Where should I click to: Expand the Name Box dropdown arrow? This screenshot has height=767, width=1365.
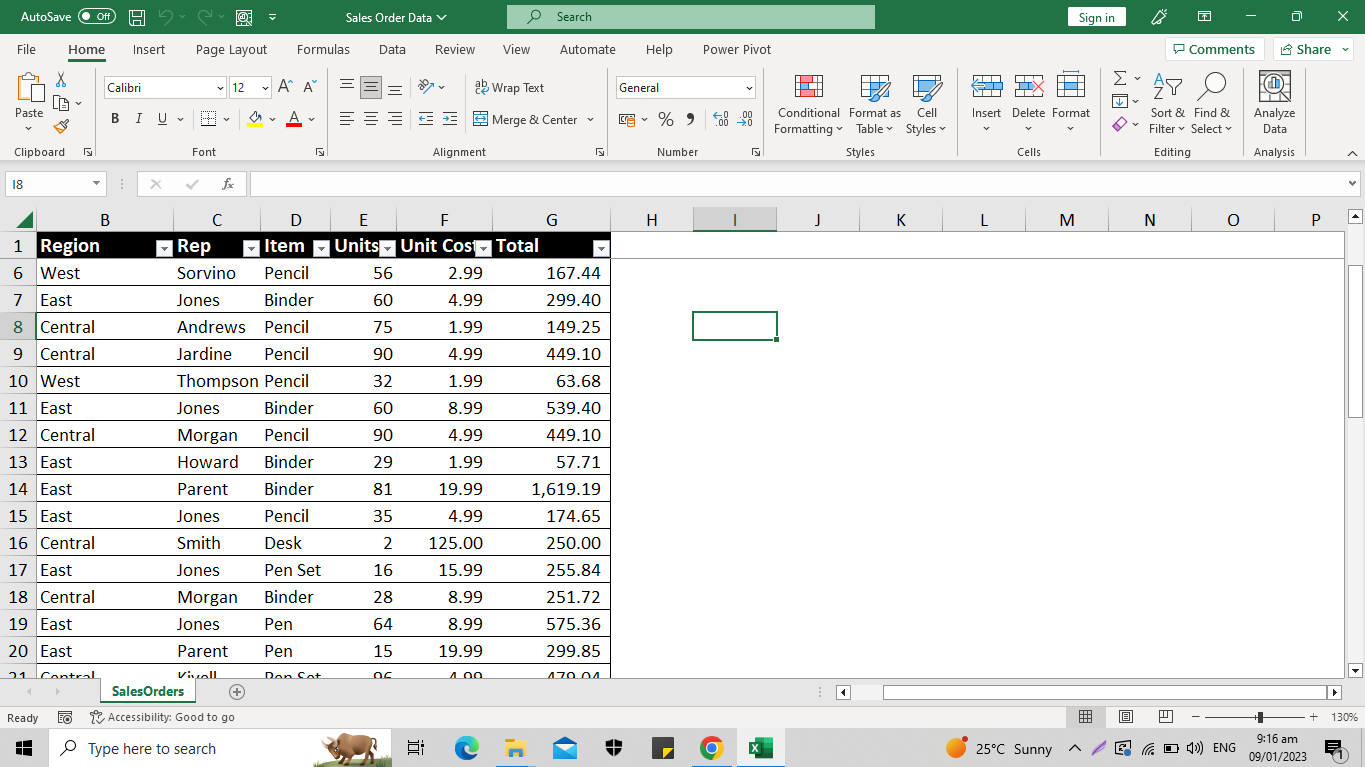[97, 184]
